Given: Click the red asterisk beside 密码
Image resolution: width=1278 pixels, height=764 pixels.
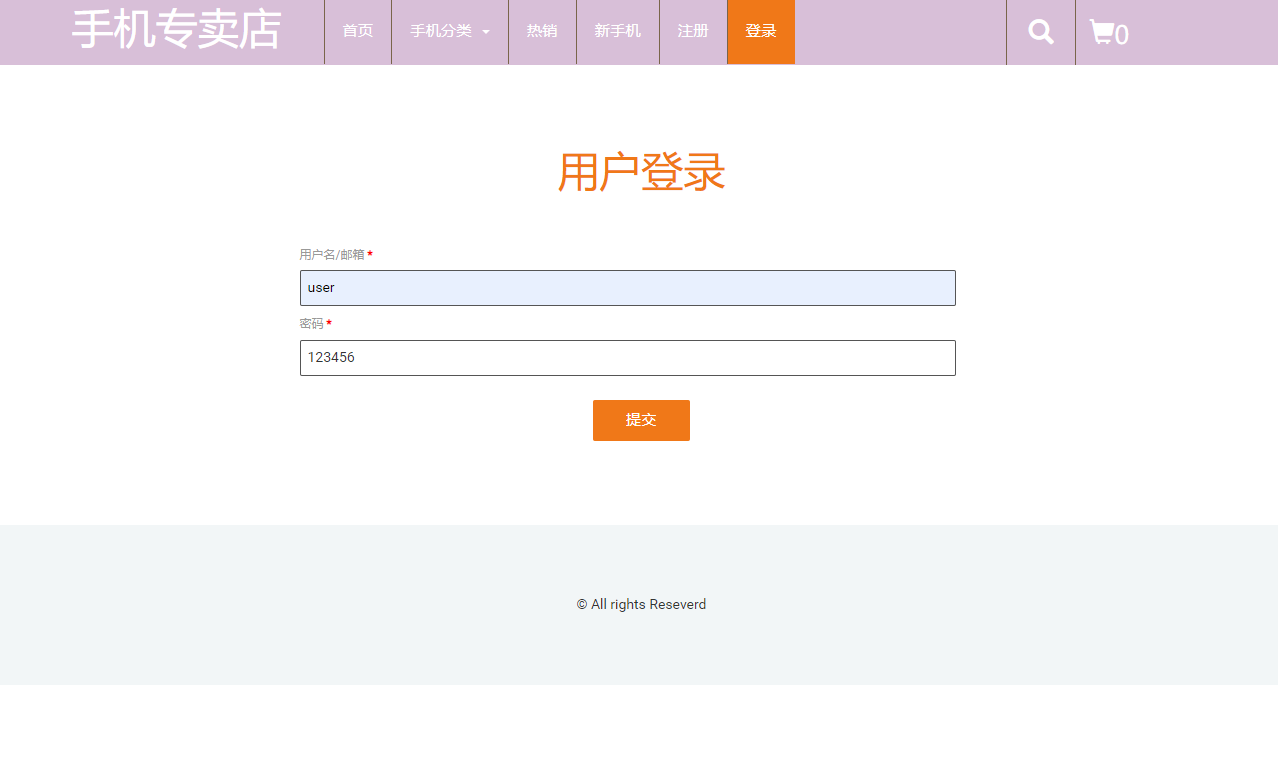Looking at the screenshot, I should pos(329,323).
